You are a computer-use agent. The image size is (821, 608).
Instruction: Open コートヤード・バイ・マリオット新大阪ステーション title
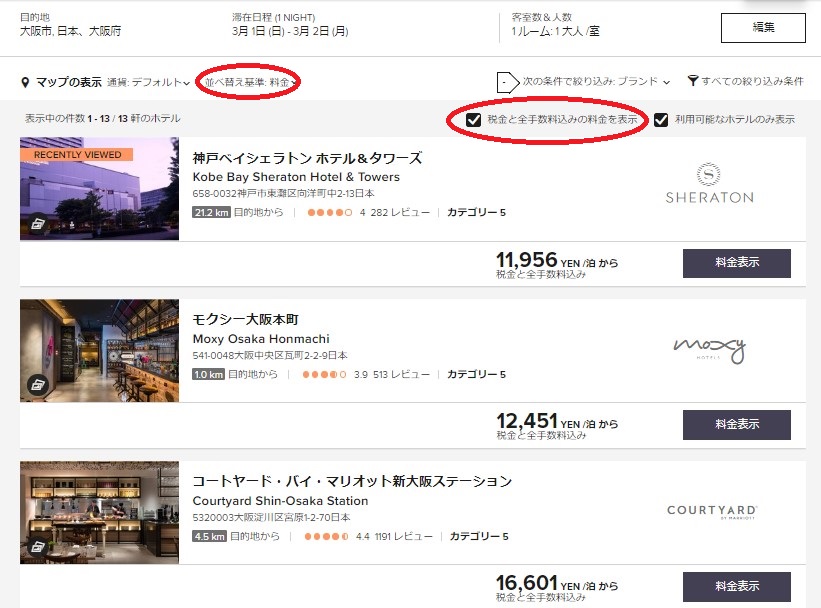[352, 481]
